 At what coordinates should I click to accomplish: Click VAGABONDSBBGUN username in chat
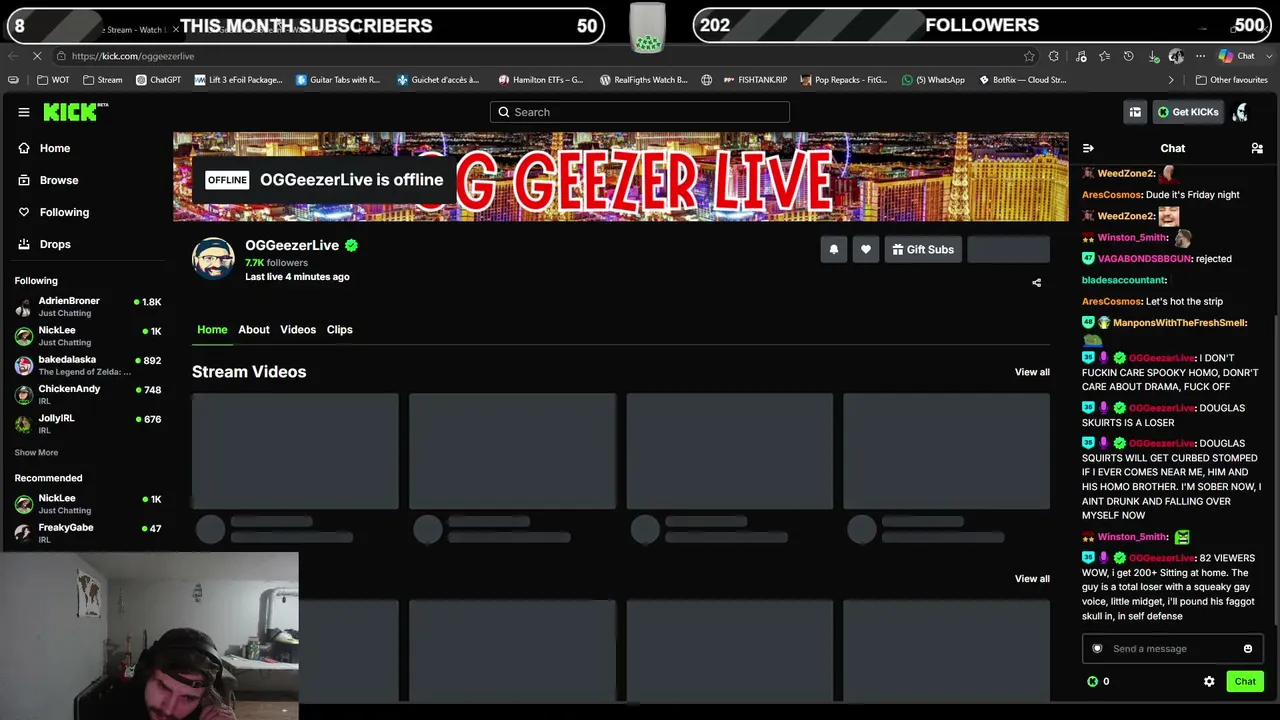point(1145,259)
